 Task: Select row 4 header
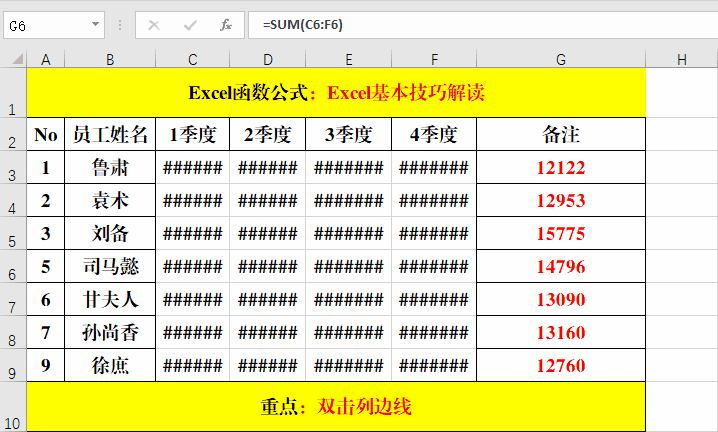point(13,200)
